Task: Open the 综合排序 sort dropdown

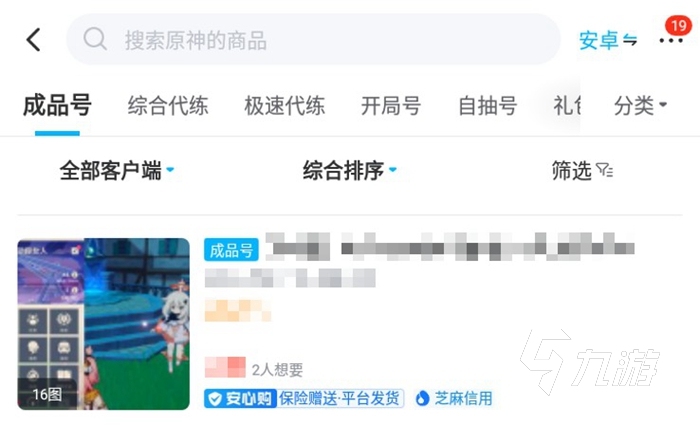Action: click(350, 170)
